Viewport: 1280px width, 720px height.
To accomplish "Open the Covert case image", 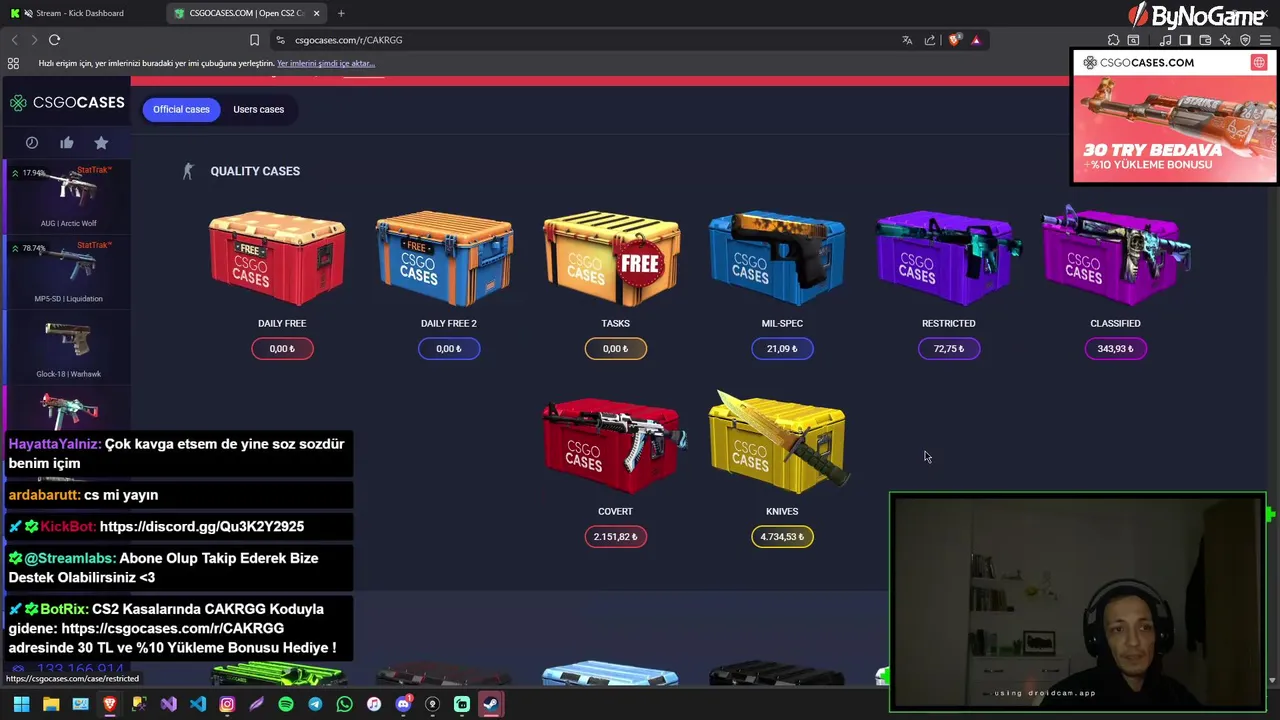I will 613,446.
